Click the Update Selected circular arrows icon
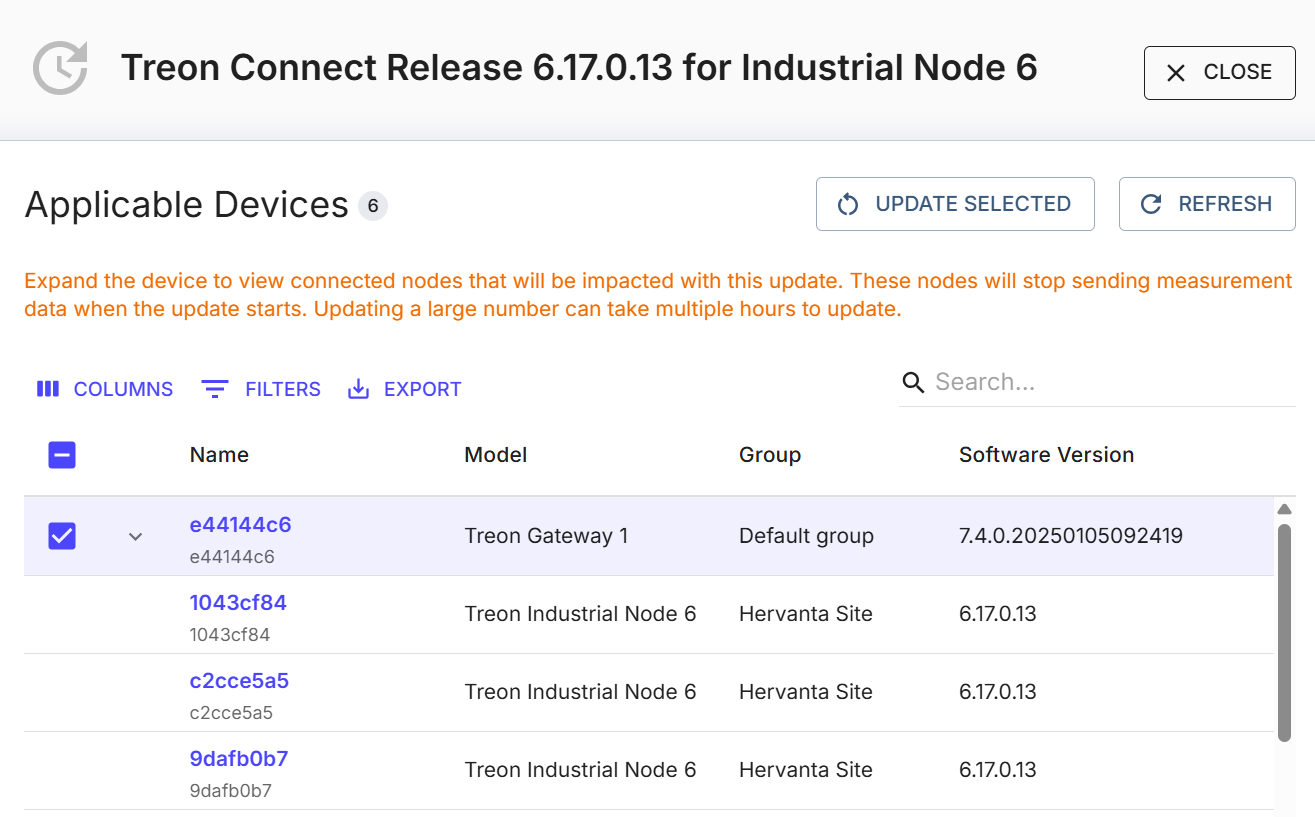Image resolution: width=1315 pixels, height=817 pixels. [848, 205]
